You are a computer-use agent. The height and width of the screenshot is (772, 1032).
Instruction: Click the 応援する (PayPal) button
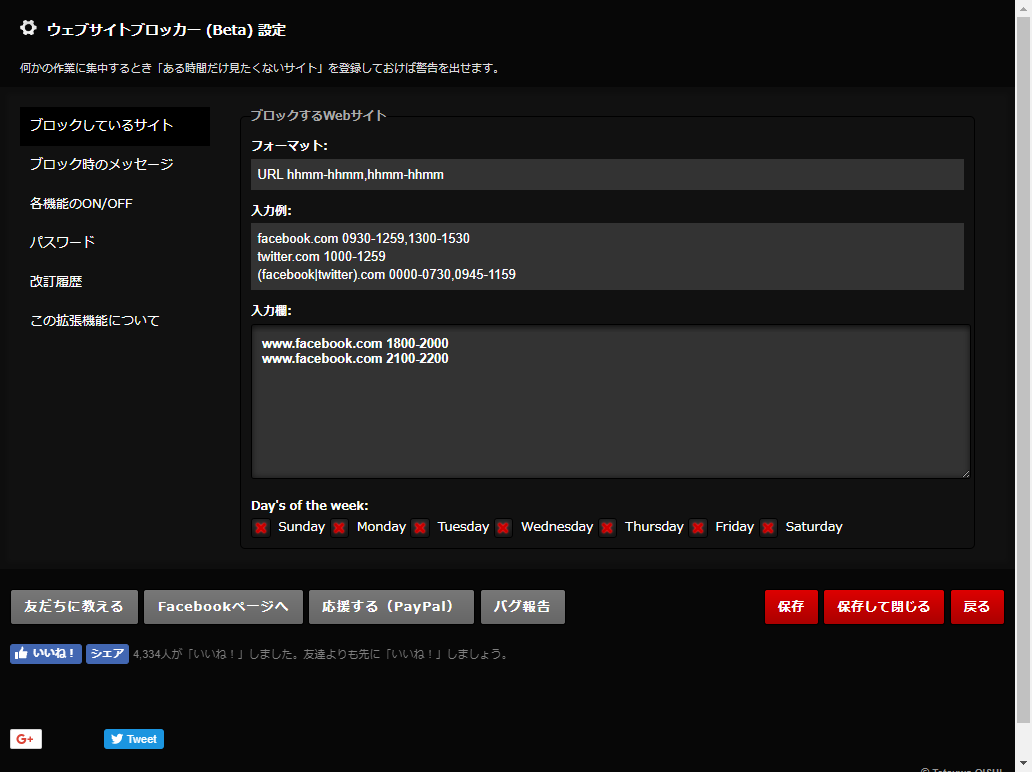click(391, 607)
